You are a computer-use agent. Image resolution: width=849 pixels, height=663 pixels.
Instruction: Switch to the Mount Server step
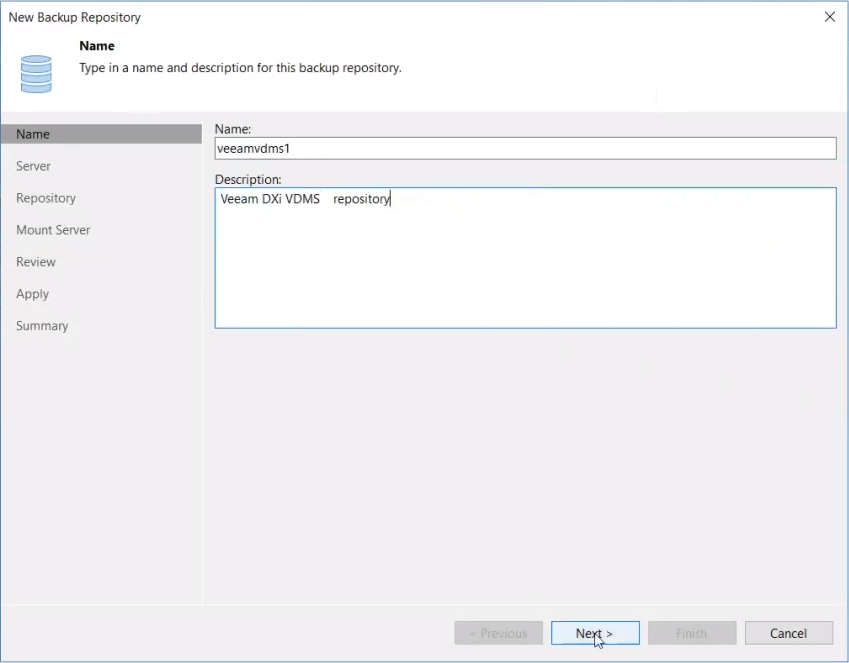coord(53,230)
